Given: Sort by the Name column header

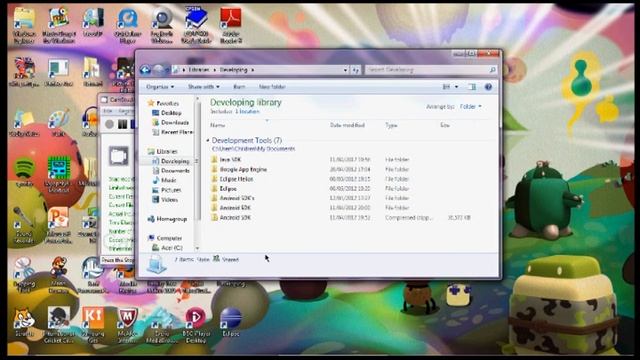Looking at the screenshot, I should tap(218, 125).
